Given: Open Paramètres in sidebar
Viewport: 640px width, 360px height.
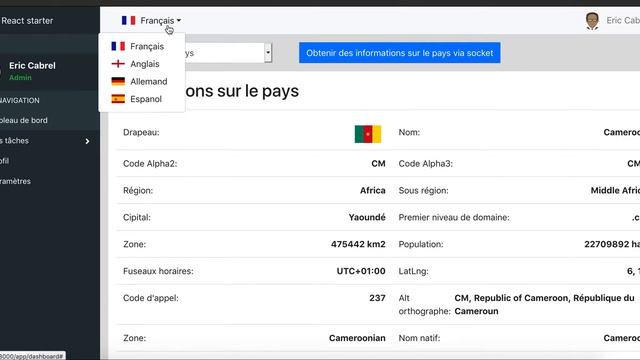Looking at the screenshot, I should (x=16, y=181).
